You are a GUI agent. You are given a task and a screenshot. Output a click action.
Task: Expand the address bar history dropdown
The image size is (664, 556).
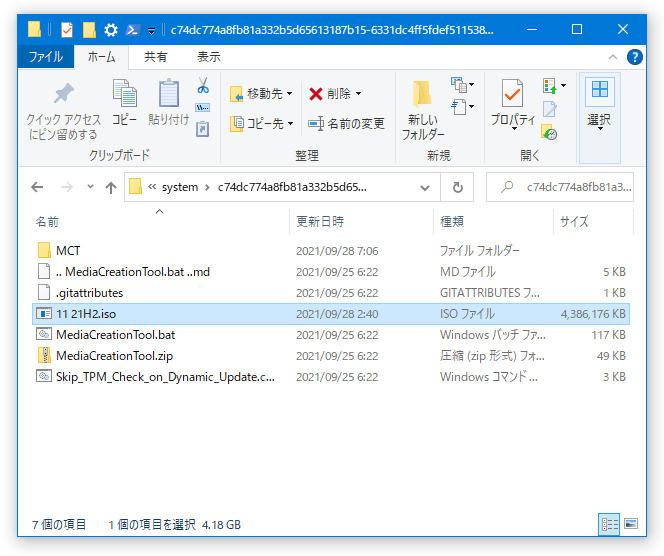click(425, 188)
